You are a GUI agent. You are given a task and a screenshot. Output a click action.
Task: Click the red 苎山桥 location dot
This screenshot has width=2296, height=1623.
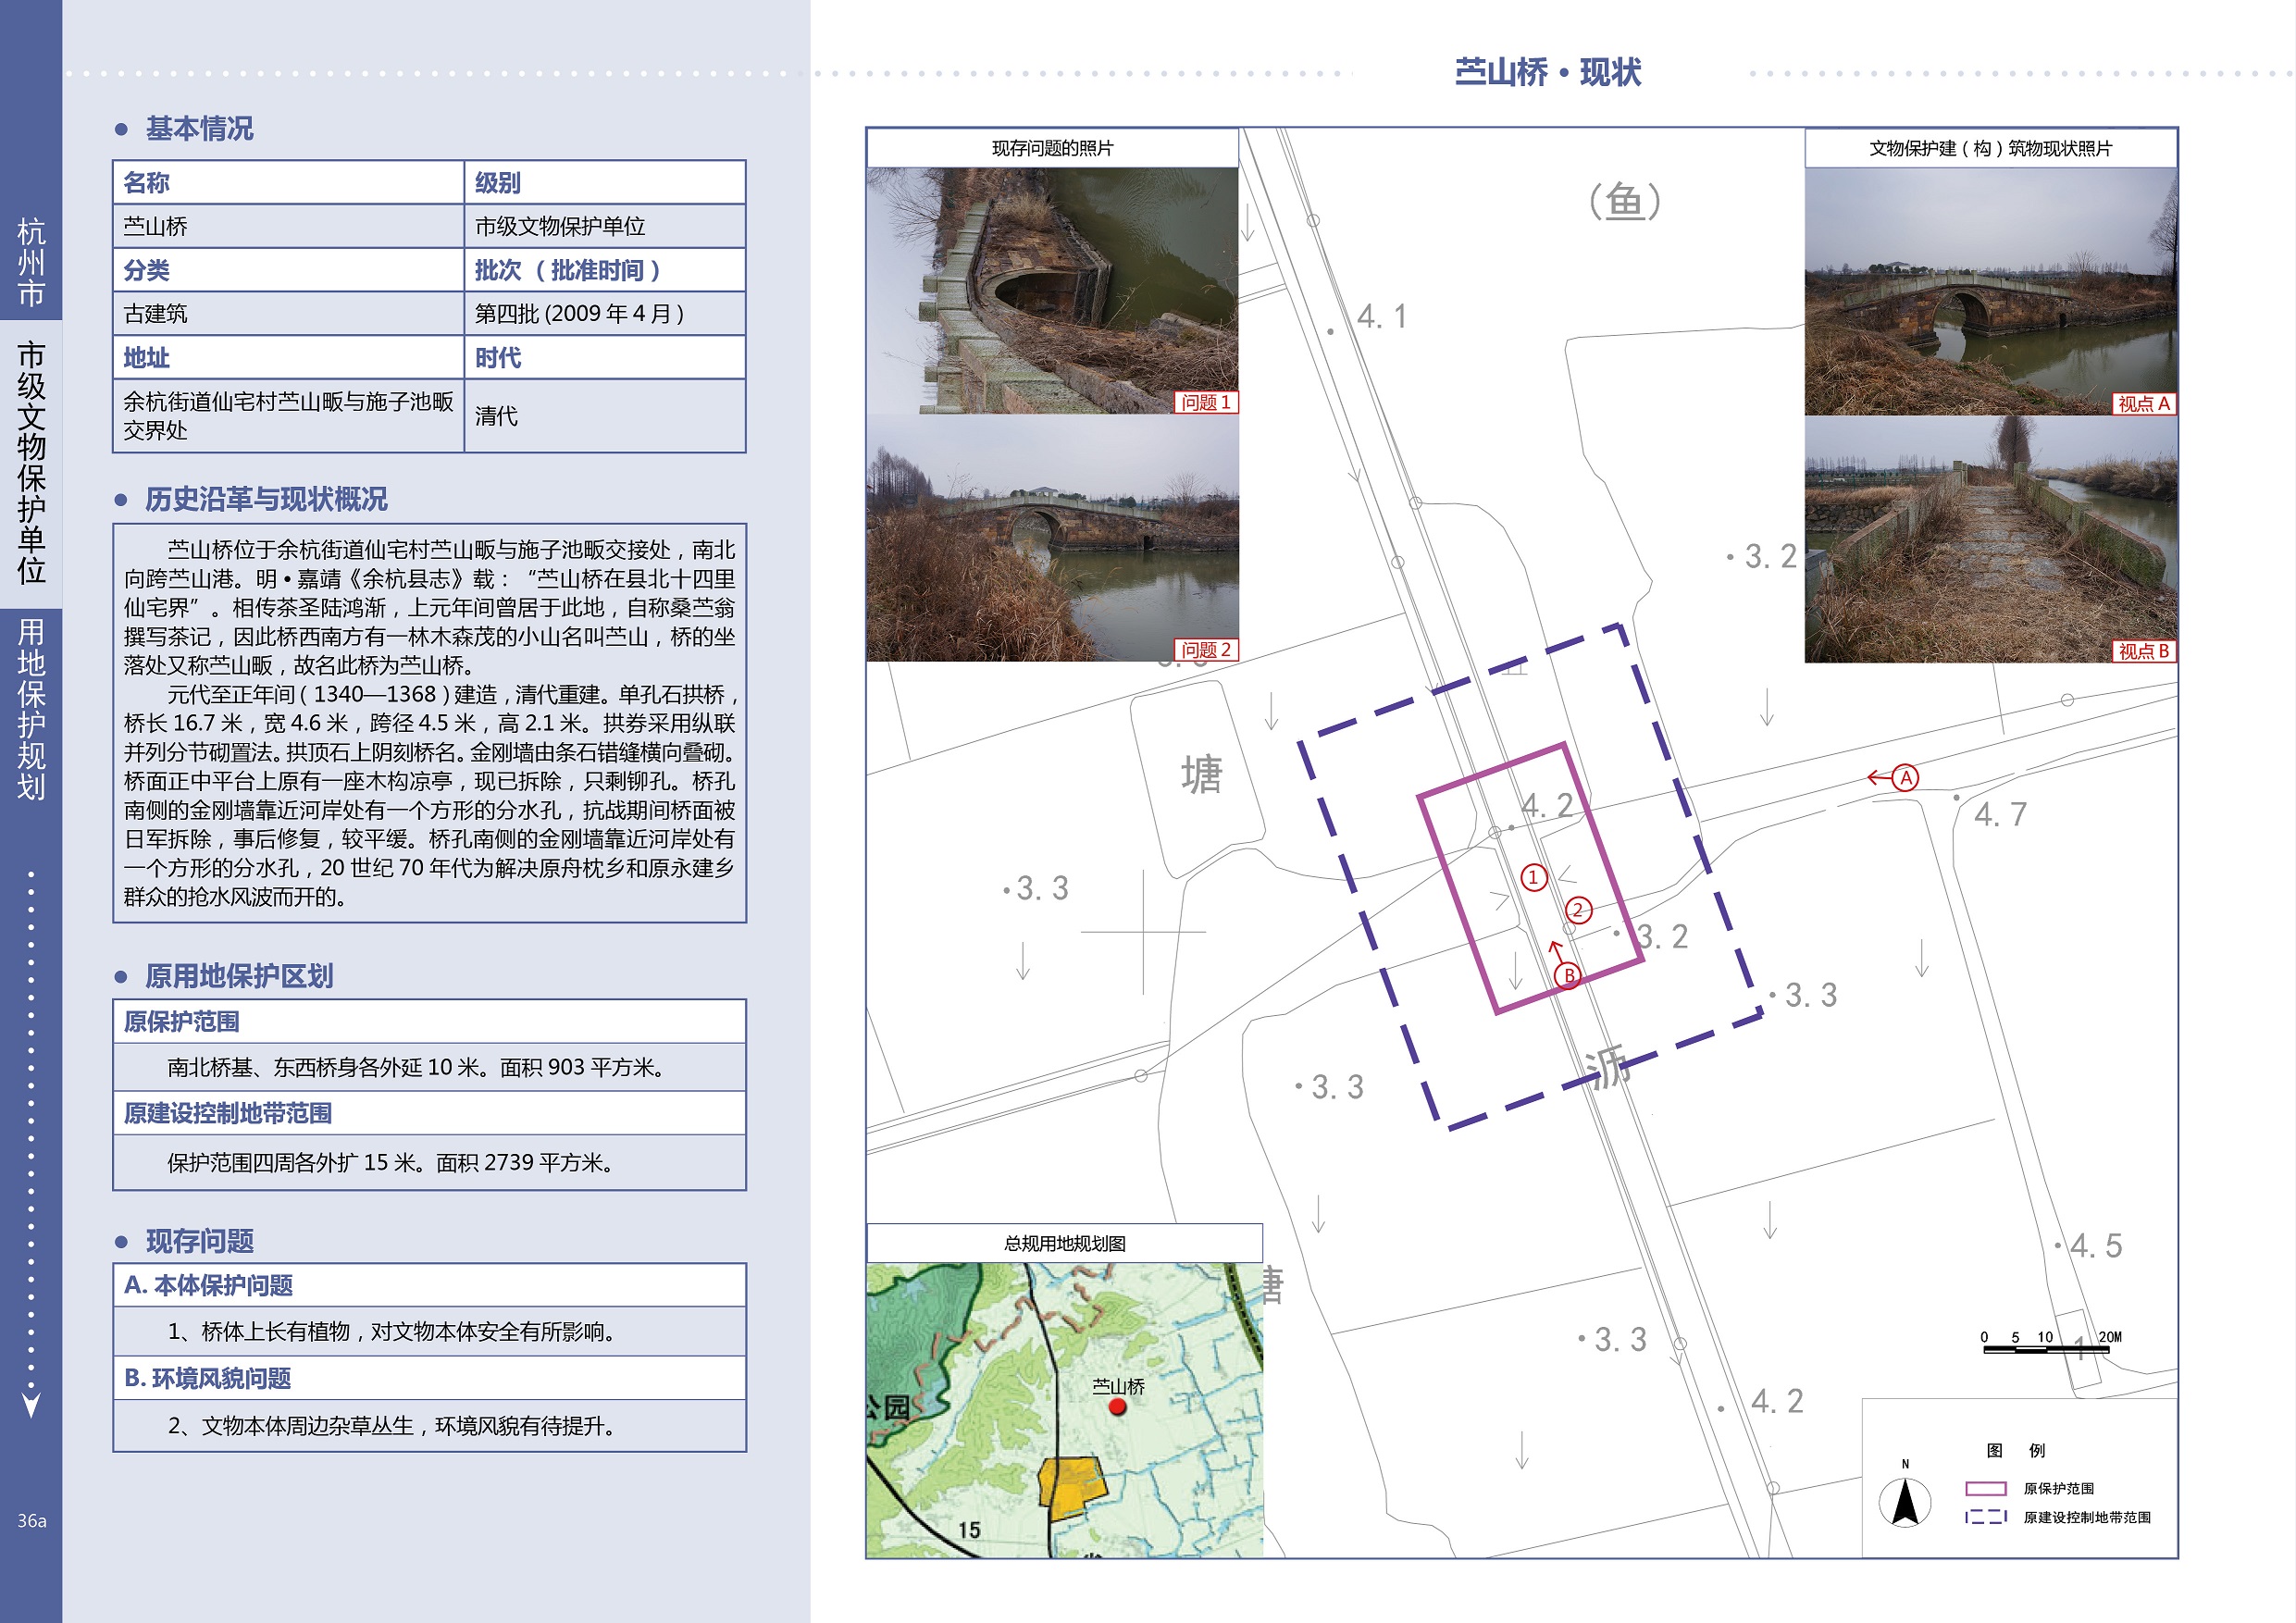click(x=1118, y=1407)
